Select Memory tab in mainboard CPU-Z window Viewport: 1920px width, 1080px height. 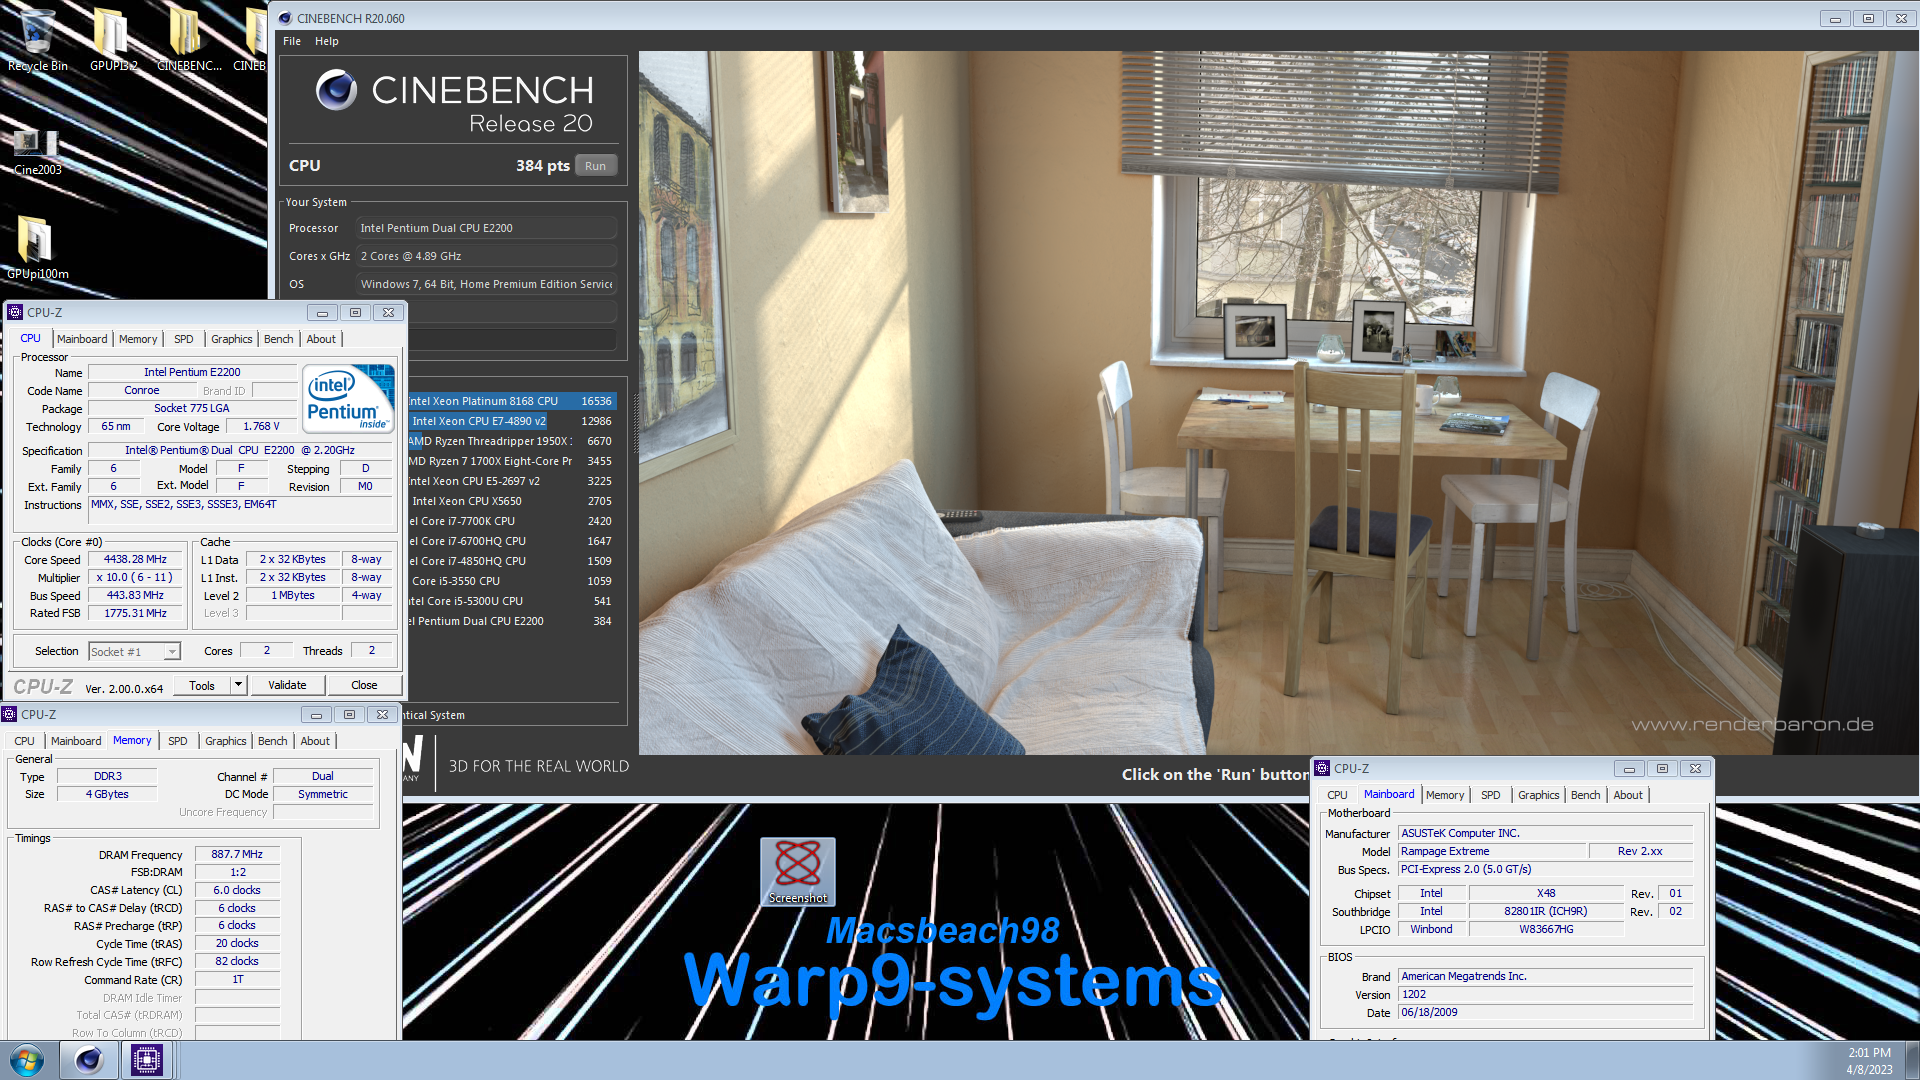[x=1445, y=795]
